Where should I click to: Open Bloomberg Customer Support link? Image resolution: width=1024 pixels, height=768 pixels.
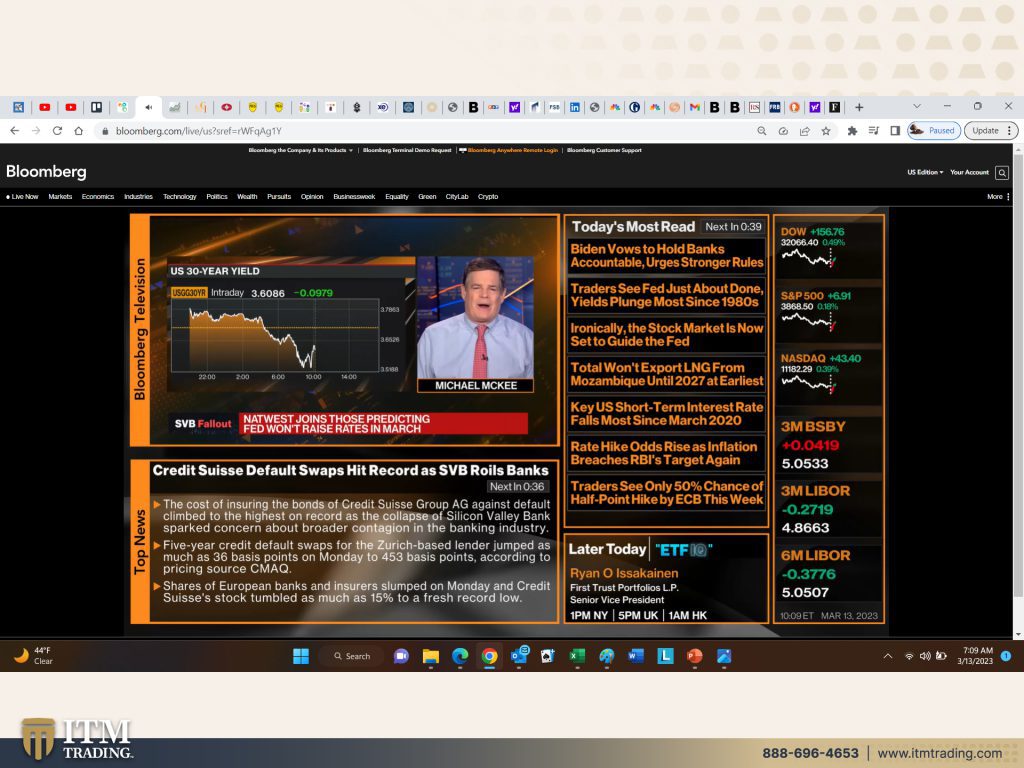(604, 150)
